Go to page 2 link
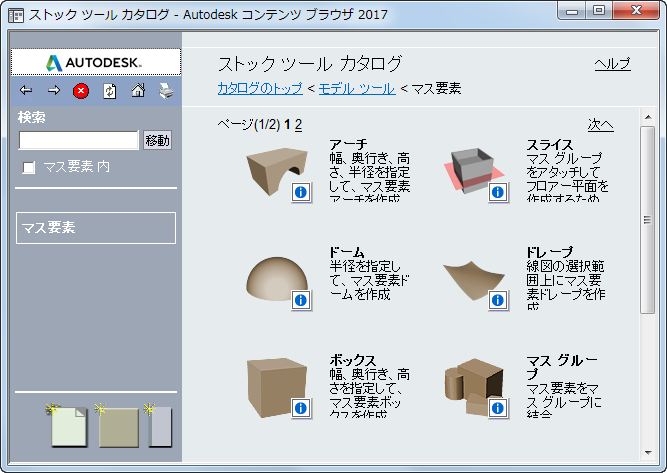Screen dimensions: 667x473 click(x=298, y=124)
